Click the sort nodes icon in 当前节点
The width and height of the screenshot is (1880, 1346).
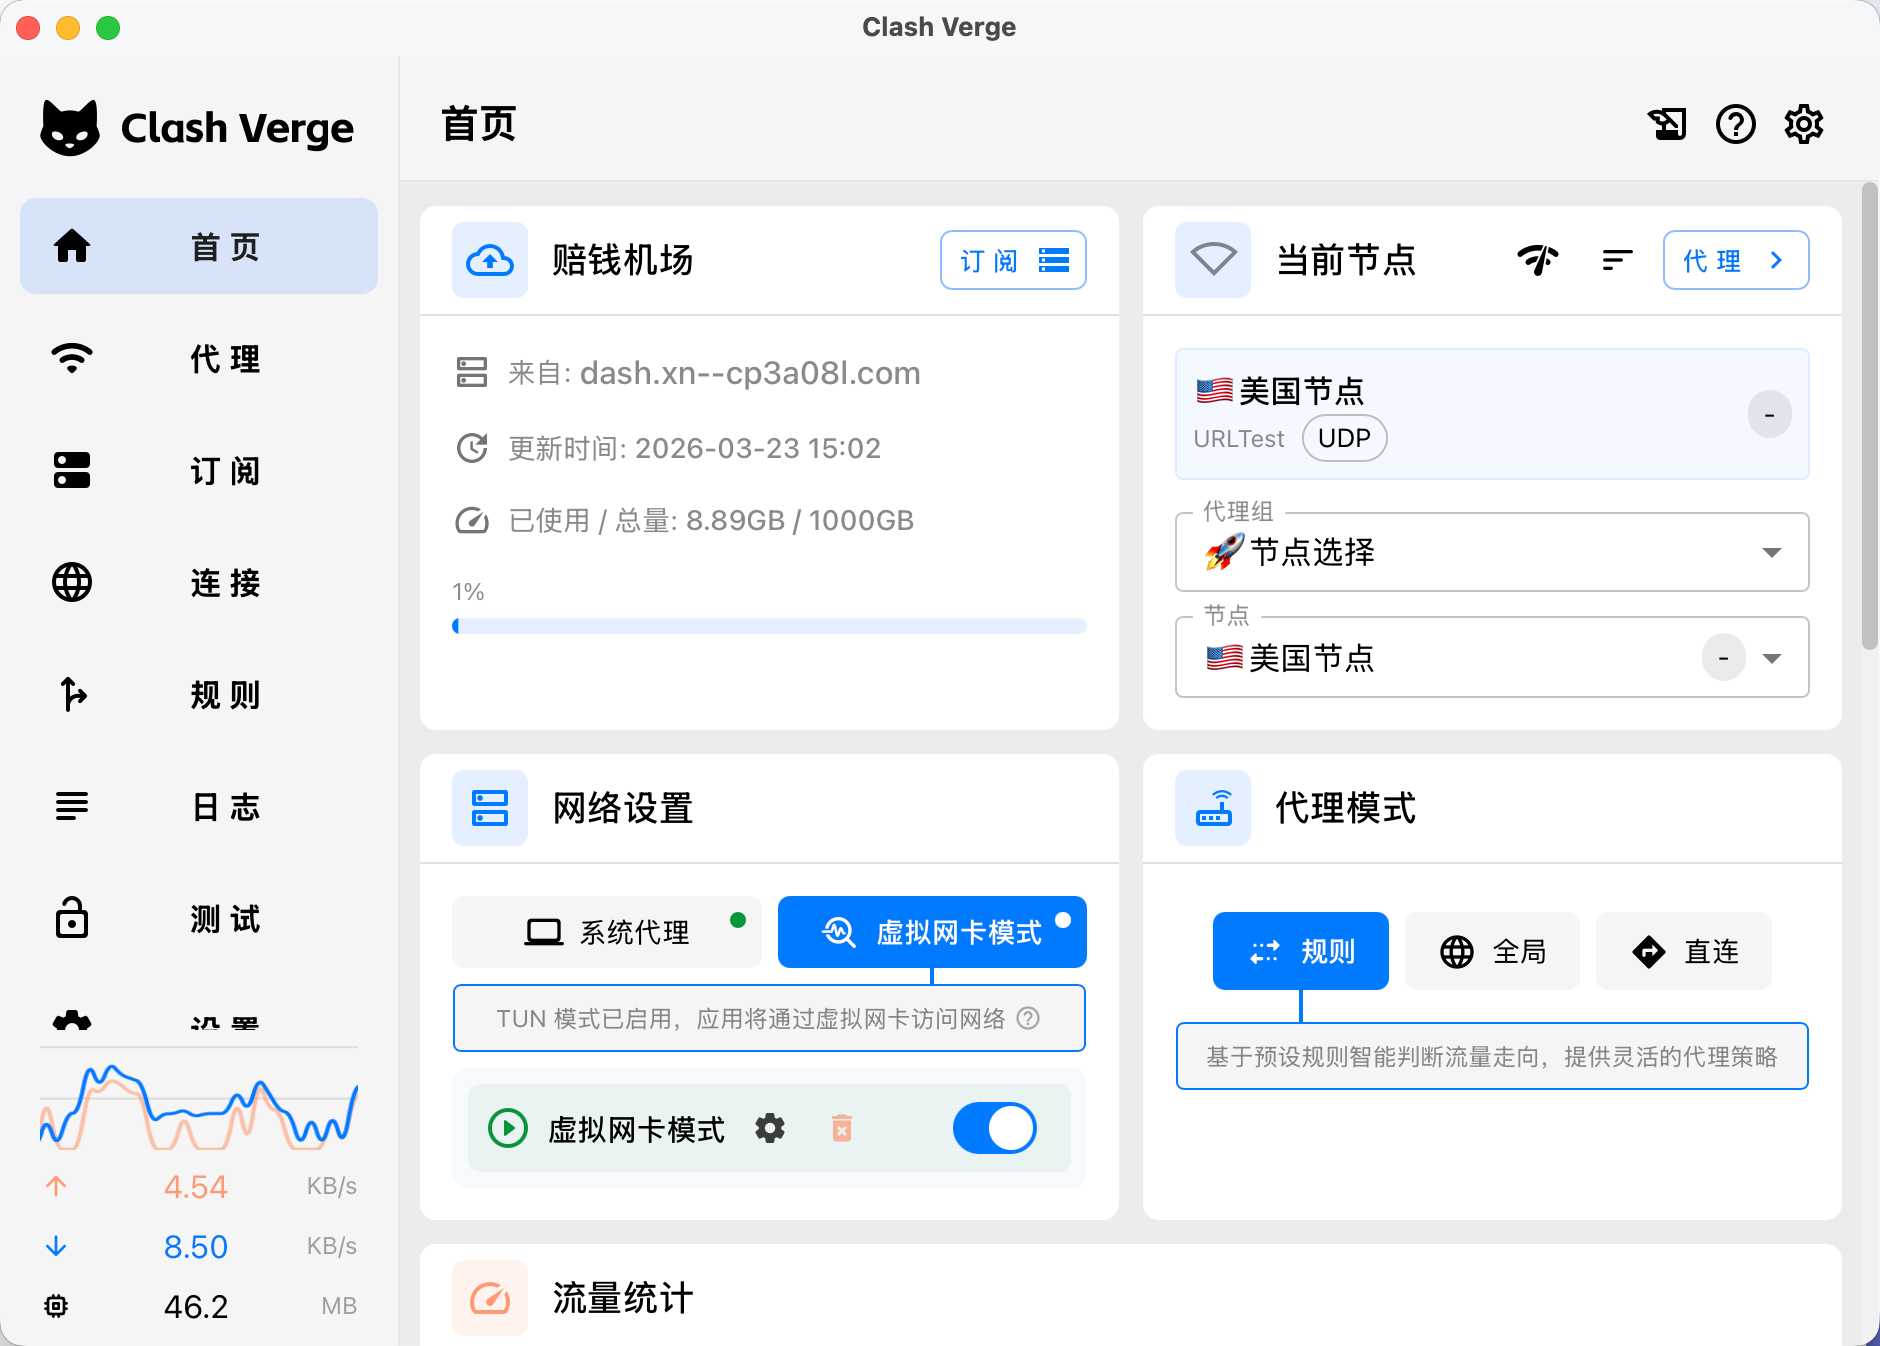click(1617, 260)
